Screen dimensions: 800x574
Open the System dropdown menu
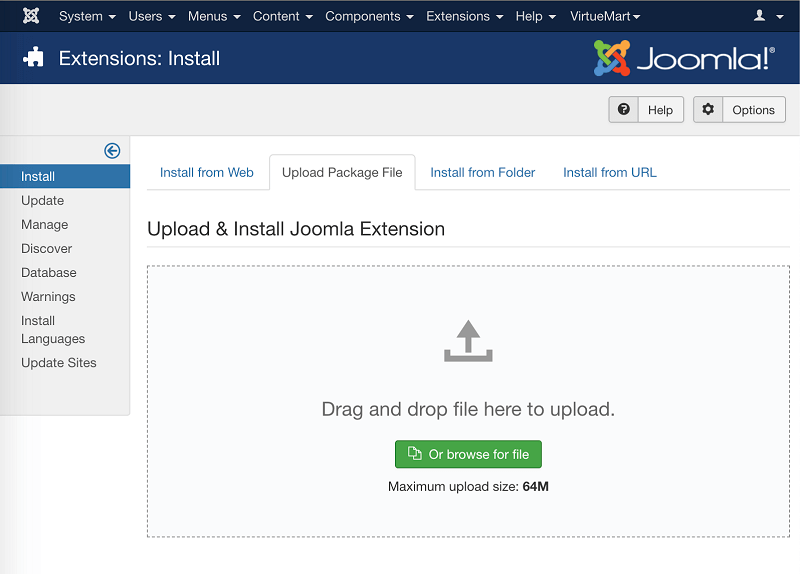[x=87, y=16]
